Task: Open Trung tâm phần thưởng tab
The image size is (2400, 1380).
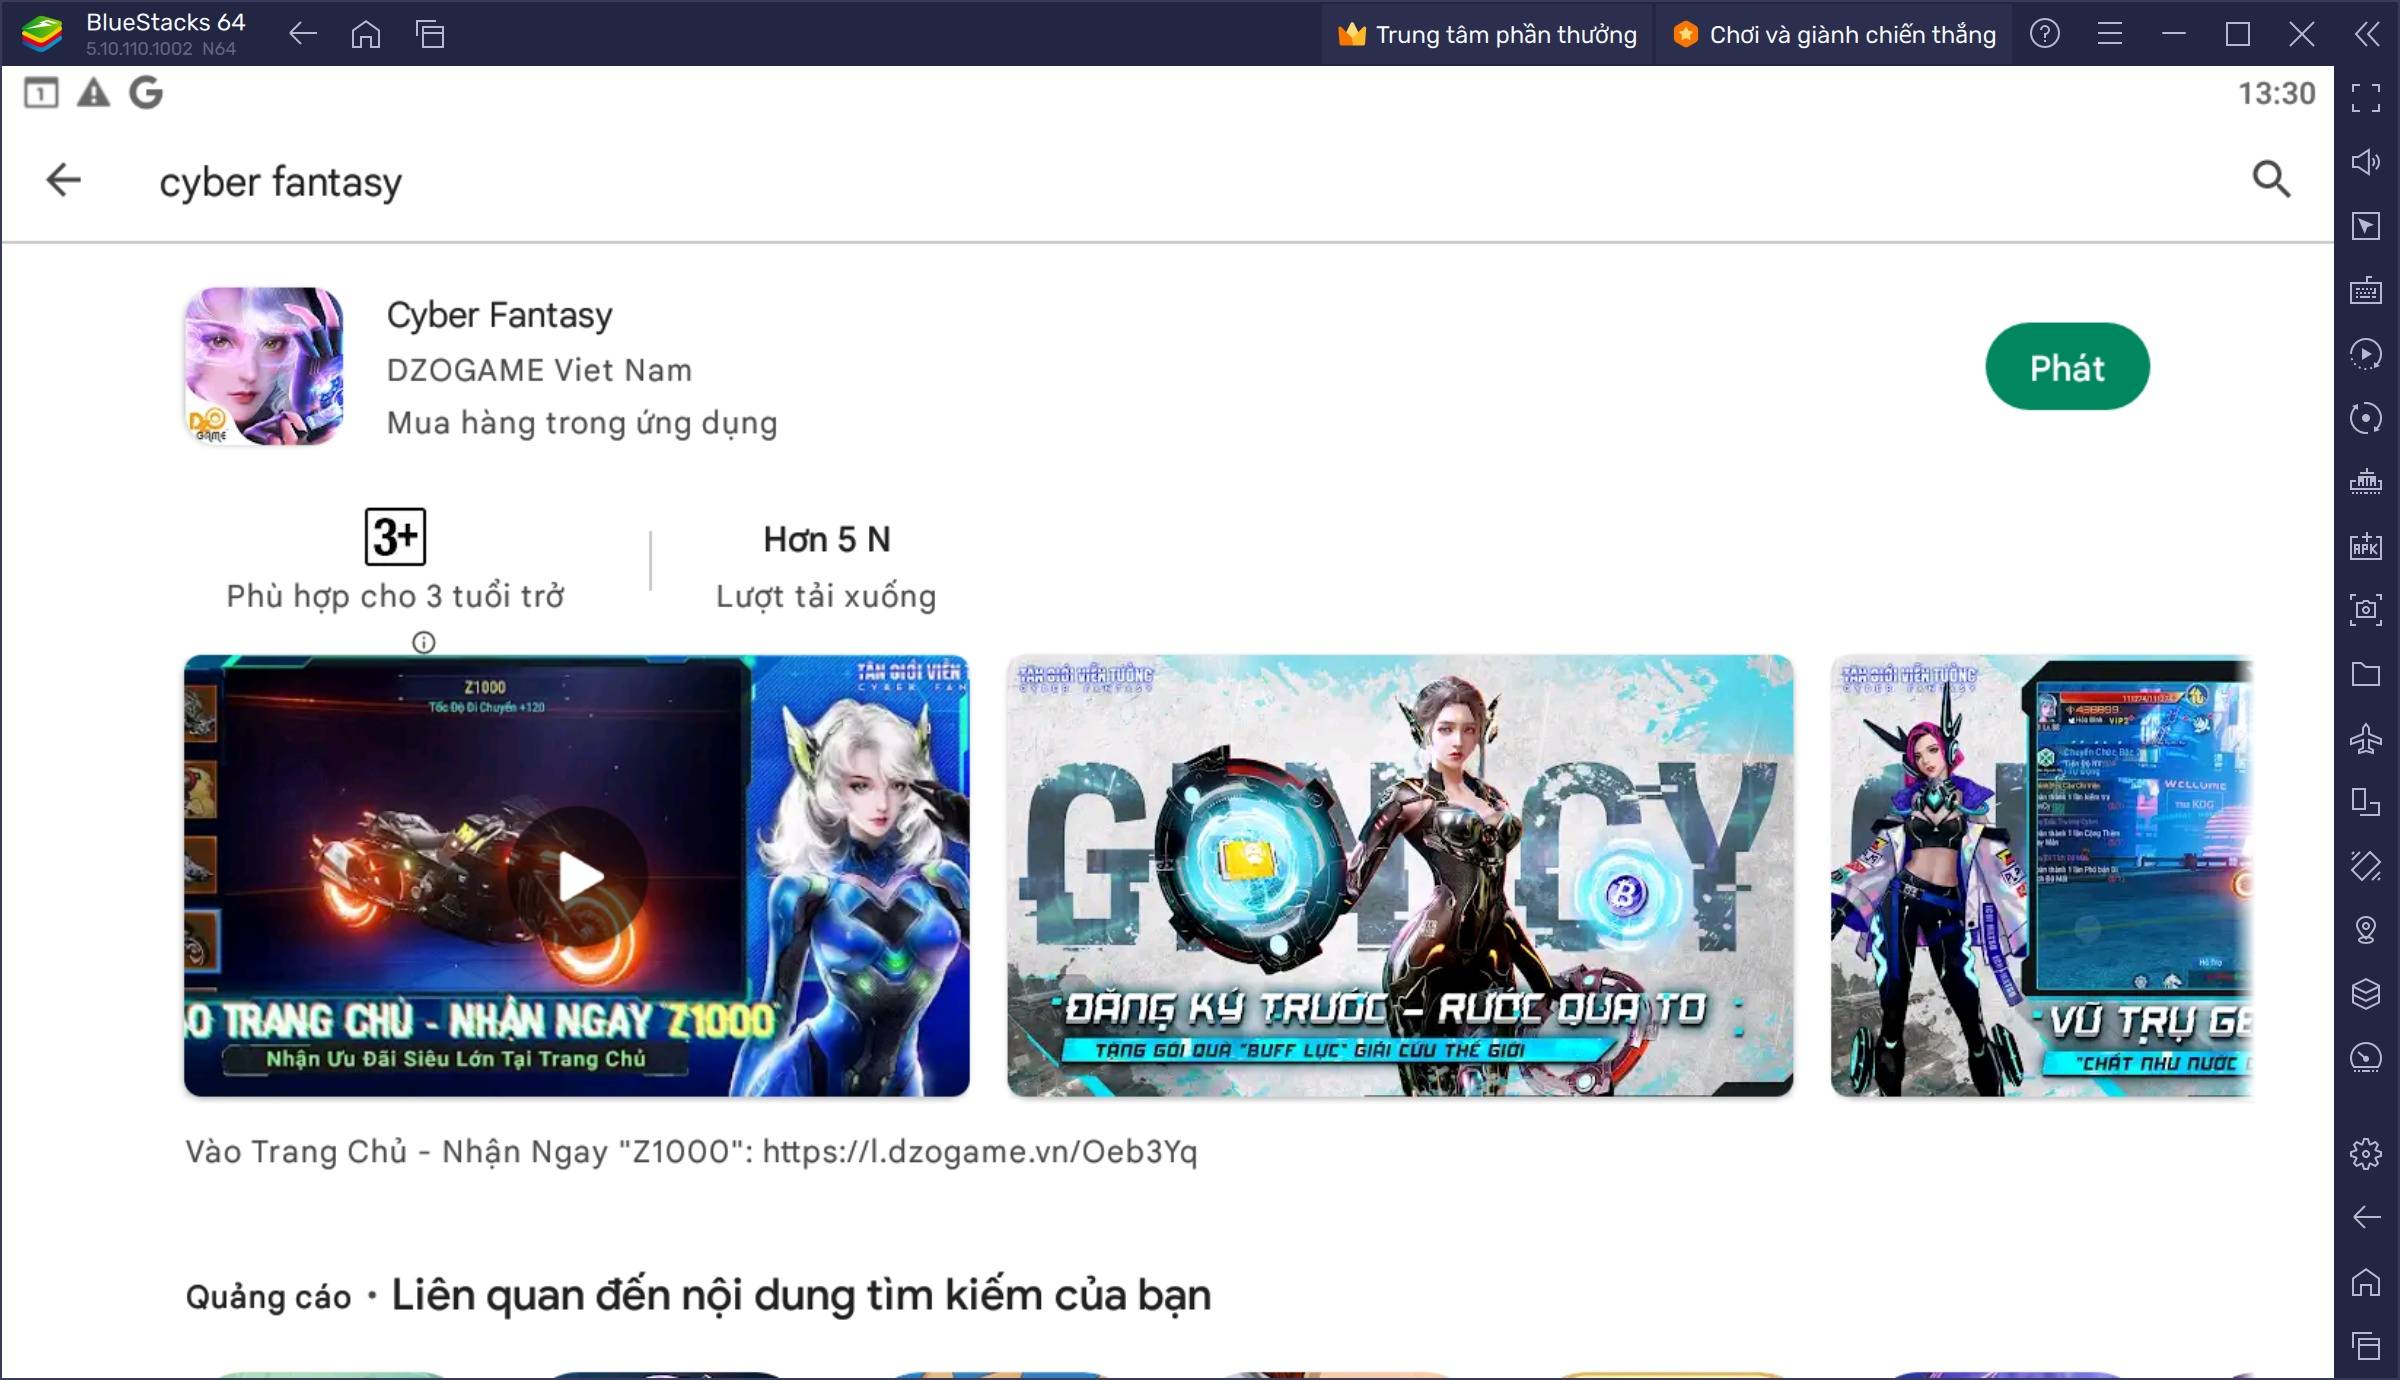Action: (x=1487, y=34)
